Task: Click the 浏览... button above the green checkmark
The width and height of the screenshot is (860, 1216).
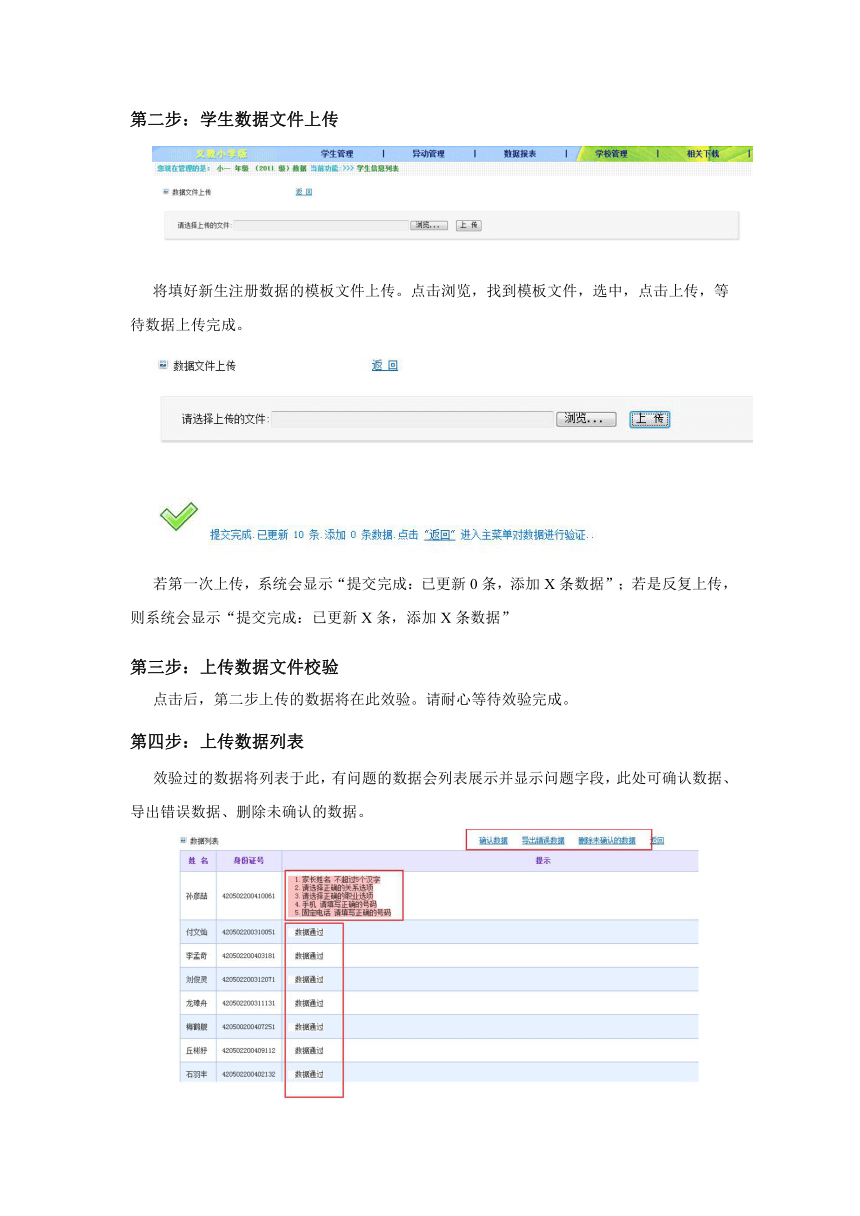Action: [x=586, y=419]
